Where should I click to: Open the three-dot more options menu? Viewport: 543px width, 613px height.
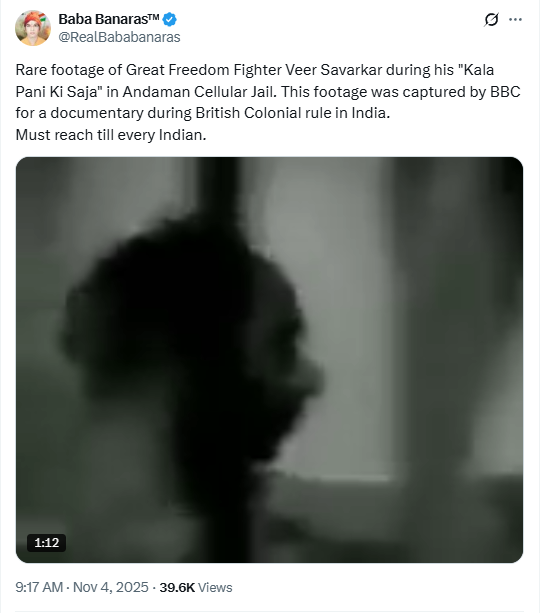click(515, 19)
